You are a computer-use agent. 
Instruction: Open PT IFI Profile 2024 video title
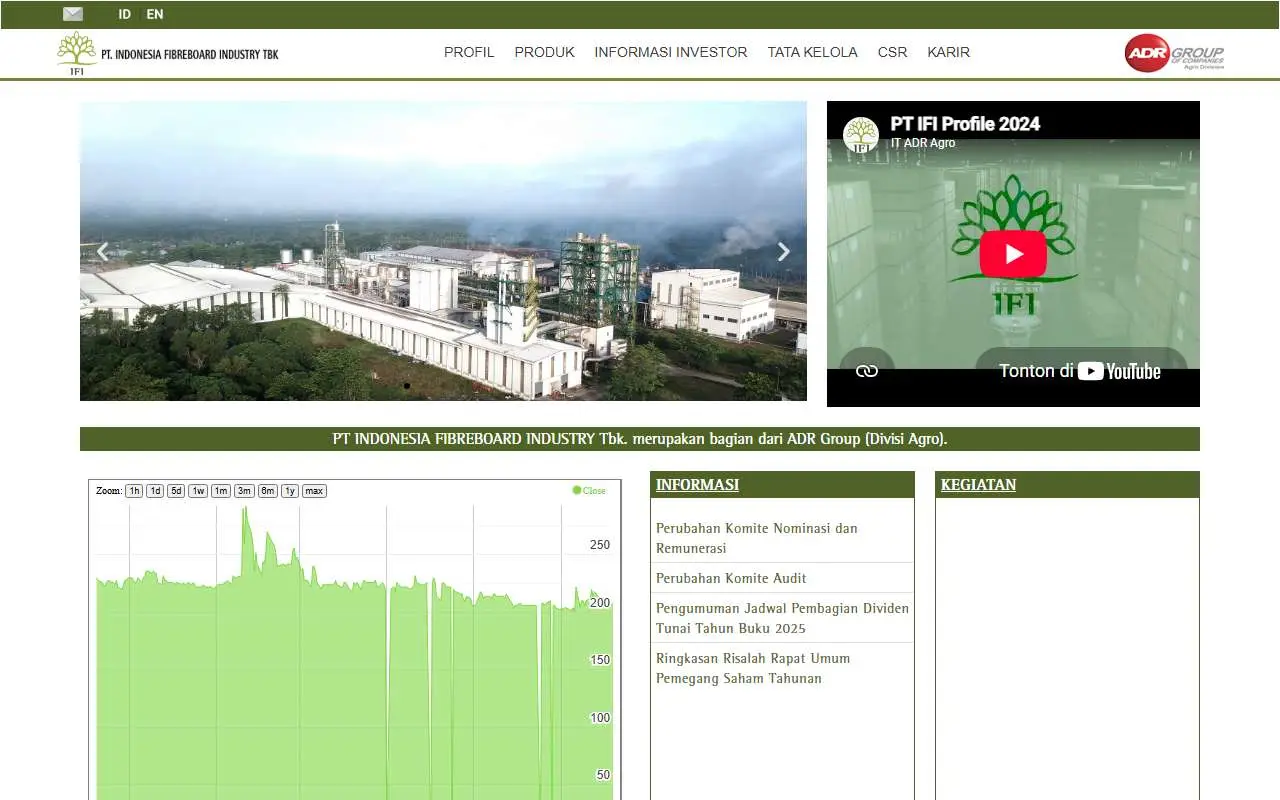click(x=965, y=124)
